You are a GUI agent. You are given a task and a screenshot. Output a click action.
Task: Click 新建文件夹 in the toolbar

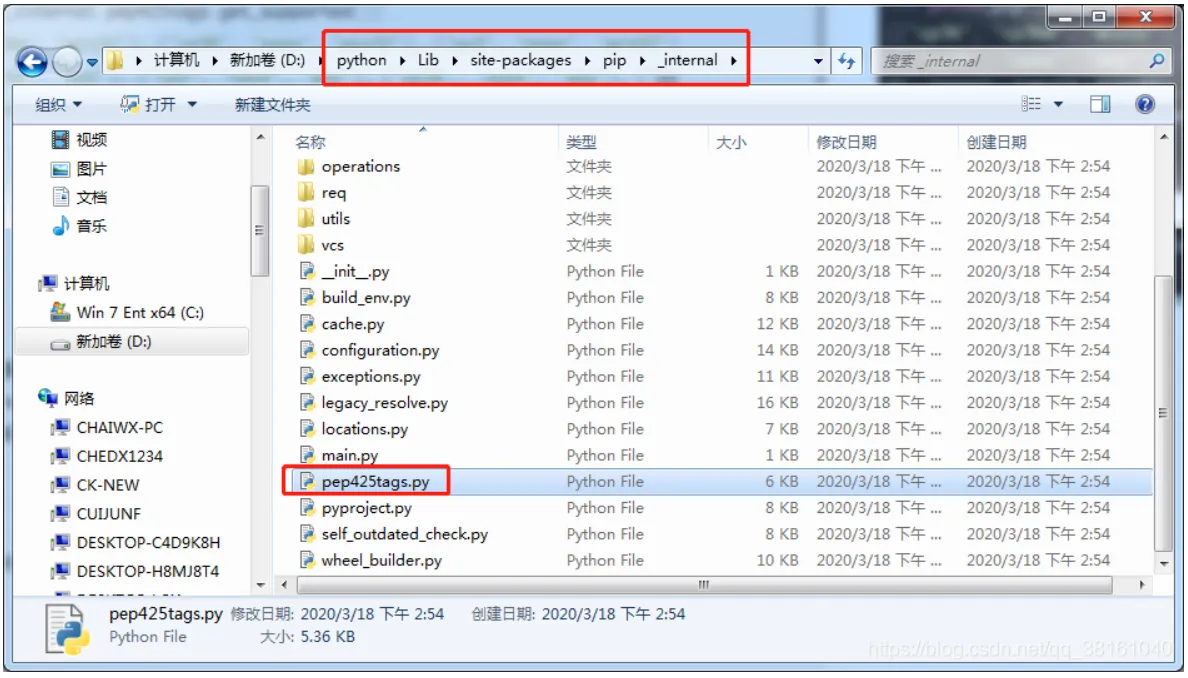click(273, 105)
